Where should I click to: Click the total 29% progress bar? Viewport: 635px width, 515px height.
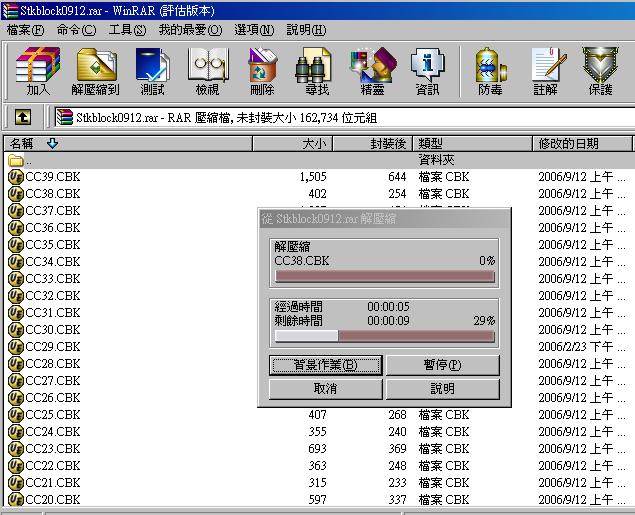tap(384, 336)
